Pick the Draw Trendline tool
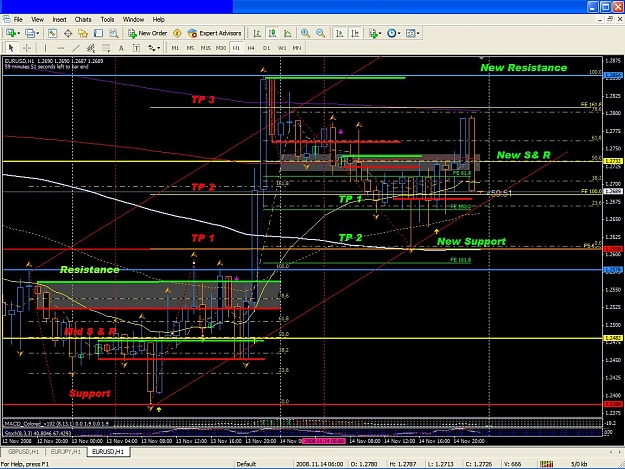The width and height of the screenshot is (625, 469). point(76,48)
